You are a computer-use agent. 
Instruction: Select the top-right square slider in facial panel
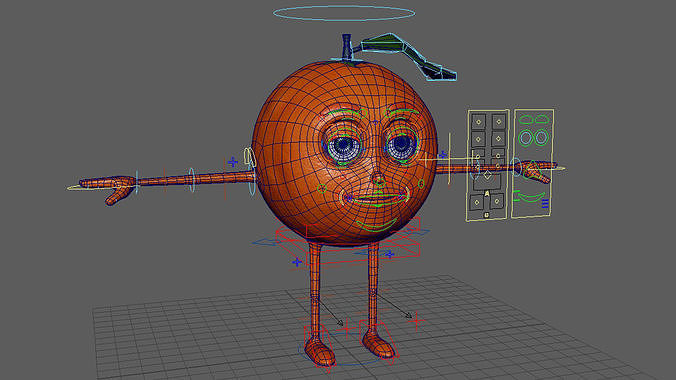[499, 122]
